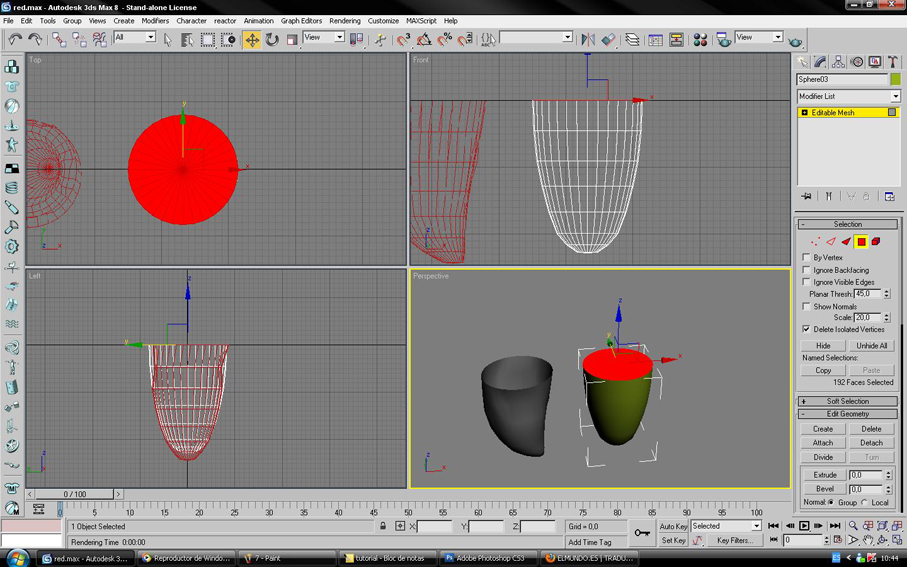Click the Detach button
This screenshot has height=567, width=907.
(x=871, y=443)
